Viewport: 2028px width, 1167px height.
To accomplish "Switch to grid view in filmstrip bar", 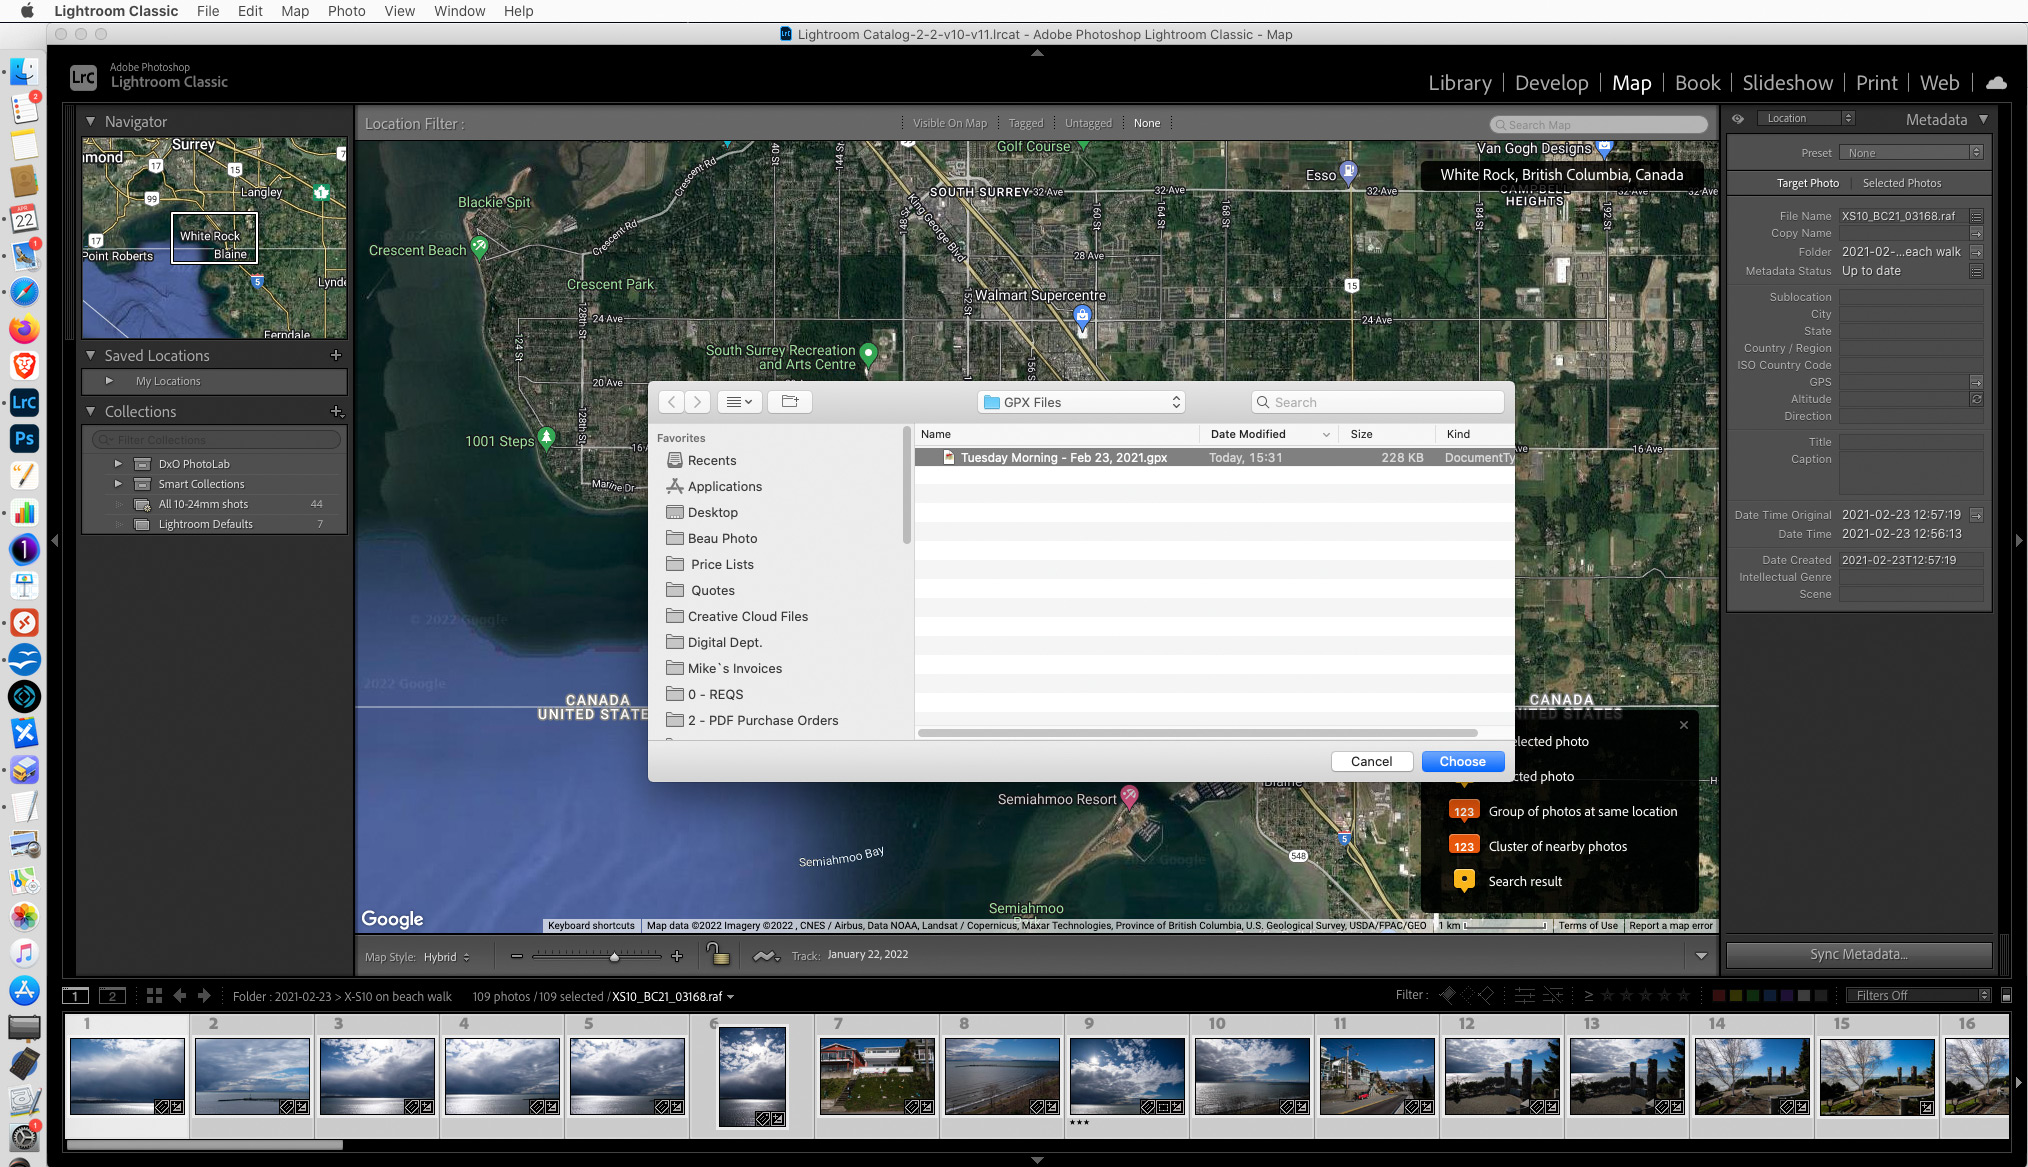I will tap(154, 996).
